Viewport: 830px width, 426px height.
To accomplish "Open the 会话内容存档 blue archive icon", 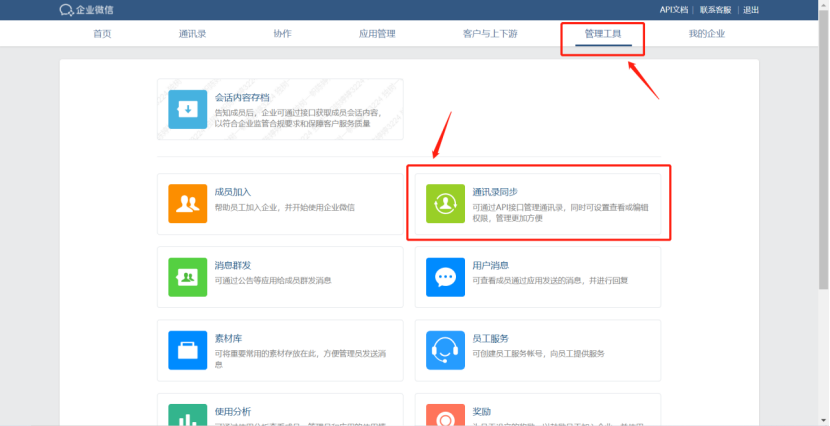I will 187,109.
